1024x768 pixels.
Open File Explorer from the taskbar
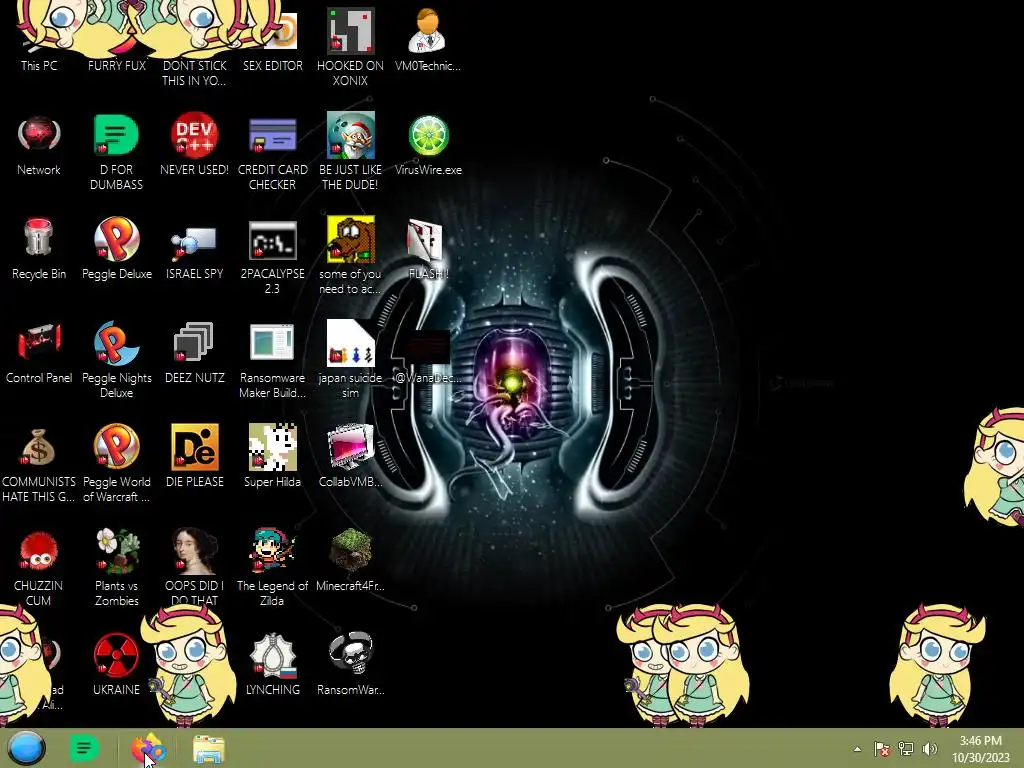click(209, 749)
